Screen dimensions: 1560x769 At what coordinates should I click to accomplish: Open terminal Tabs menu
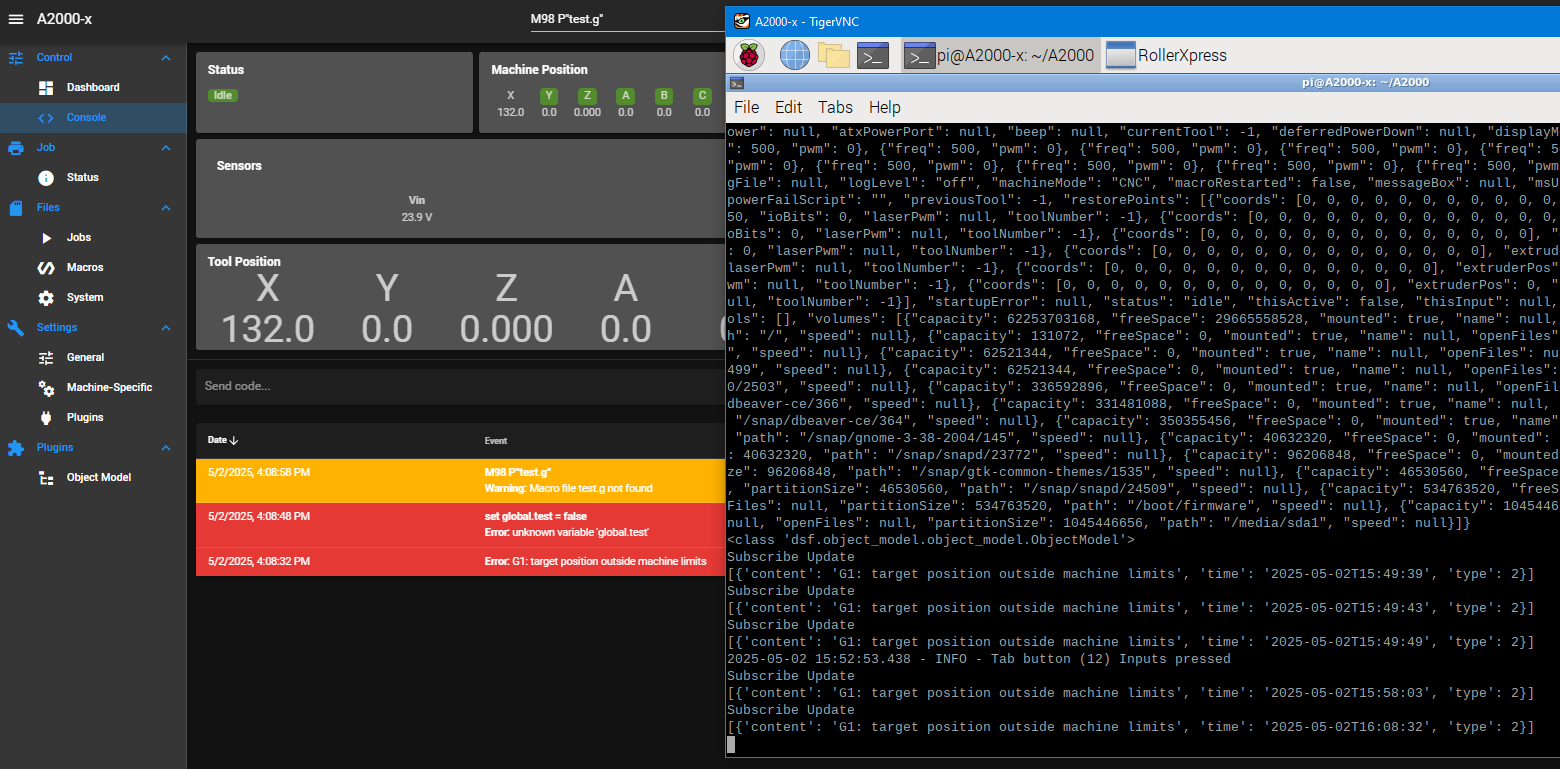[x=835, y=107]
